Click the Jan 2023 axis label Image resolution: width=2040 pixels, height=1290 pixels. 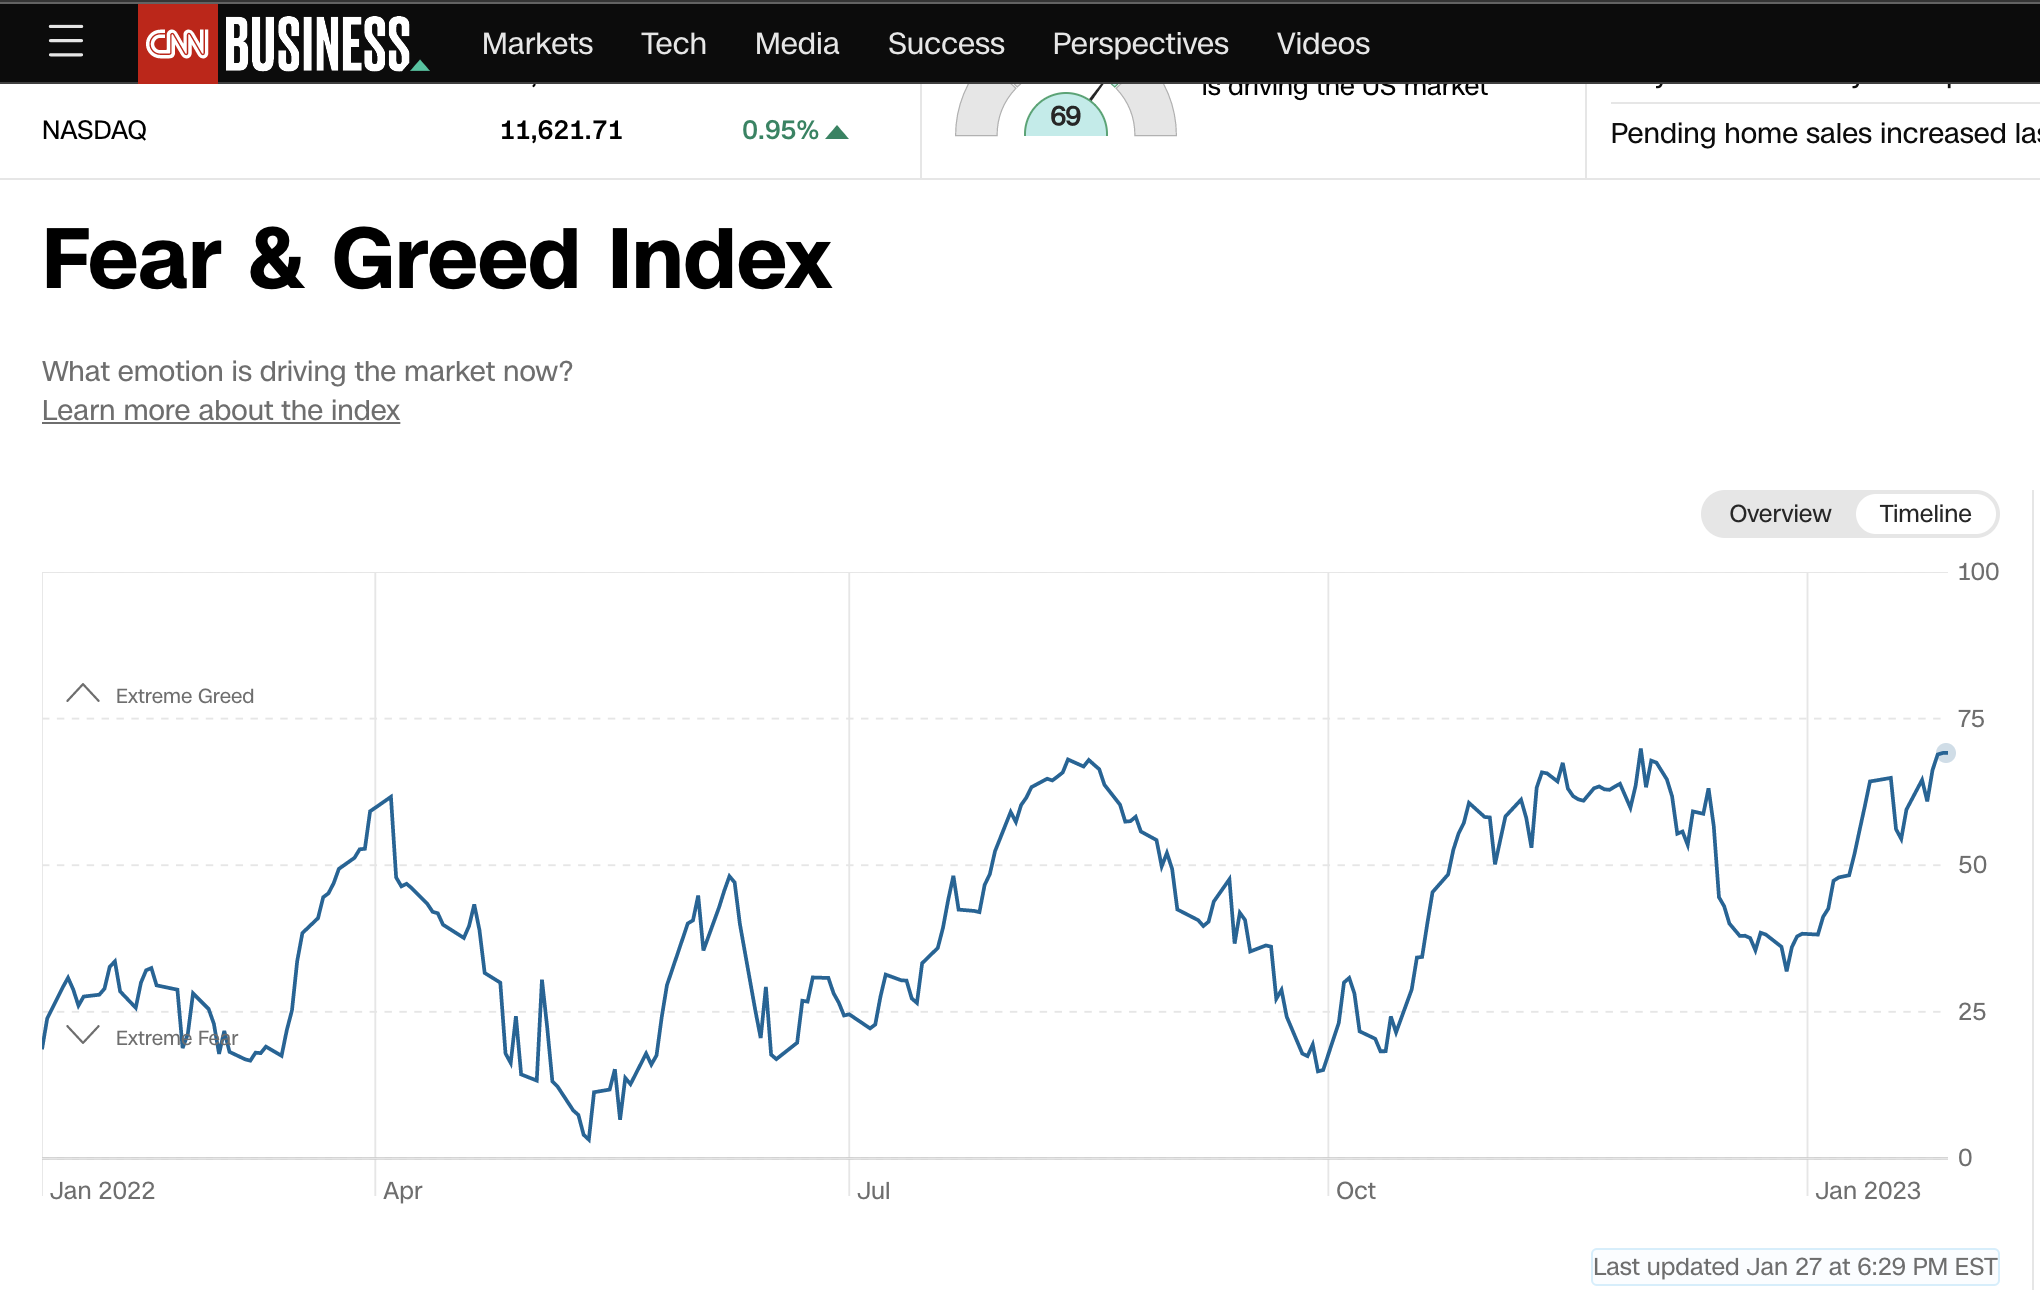click(x=1868, y=1190)
